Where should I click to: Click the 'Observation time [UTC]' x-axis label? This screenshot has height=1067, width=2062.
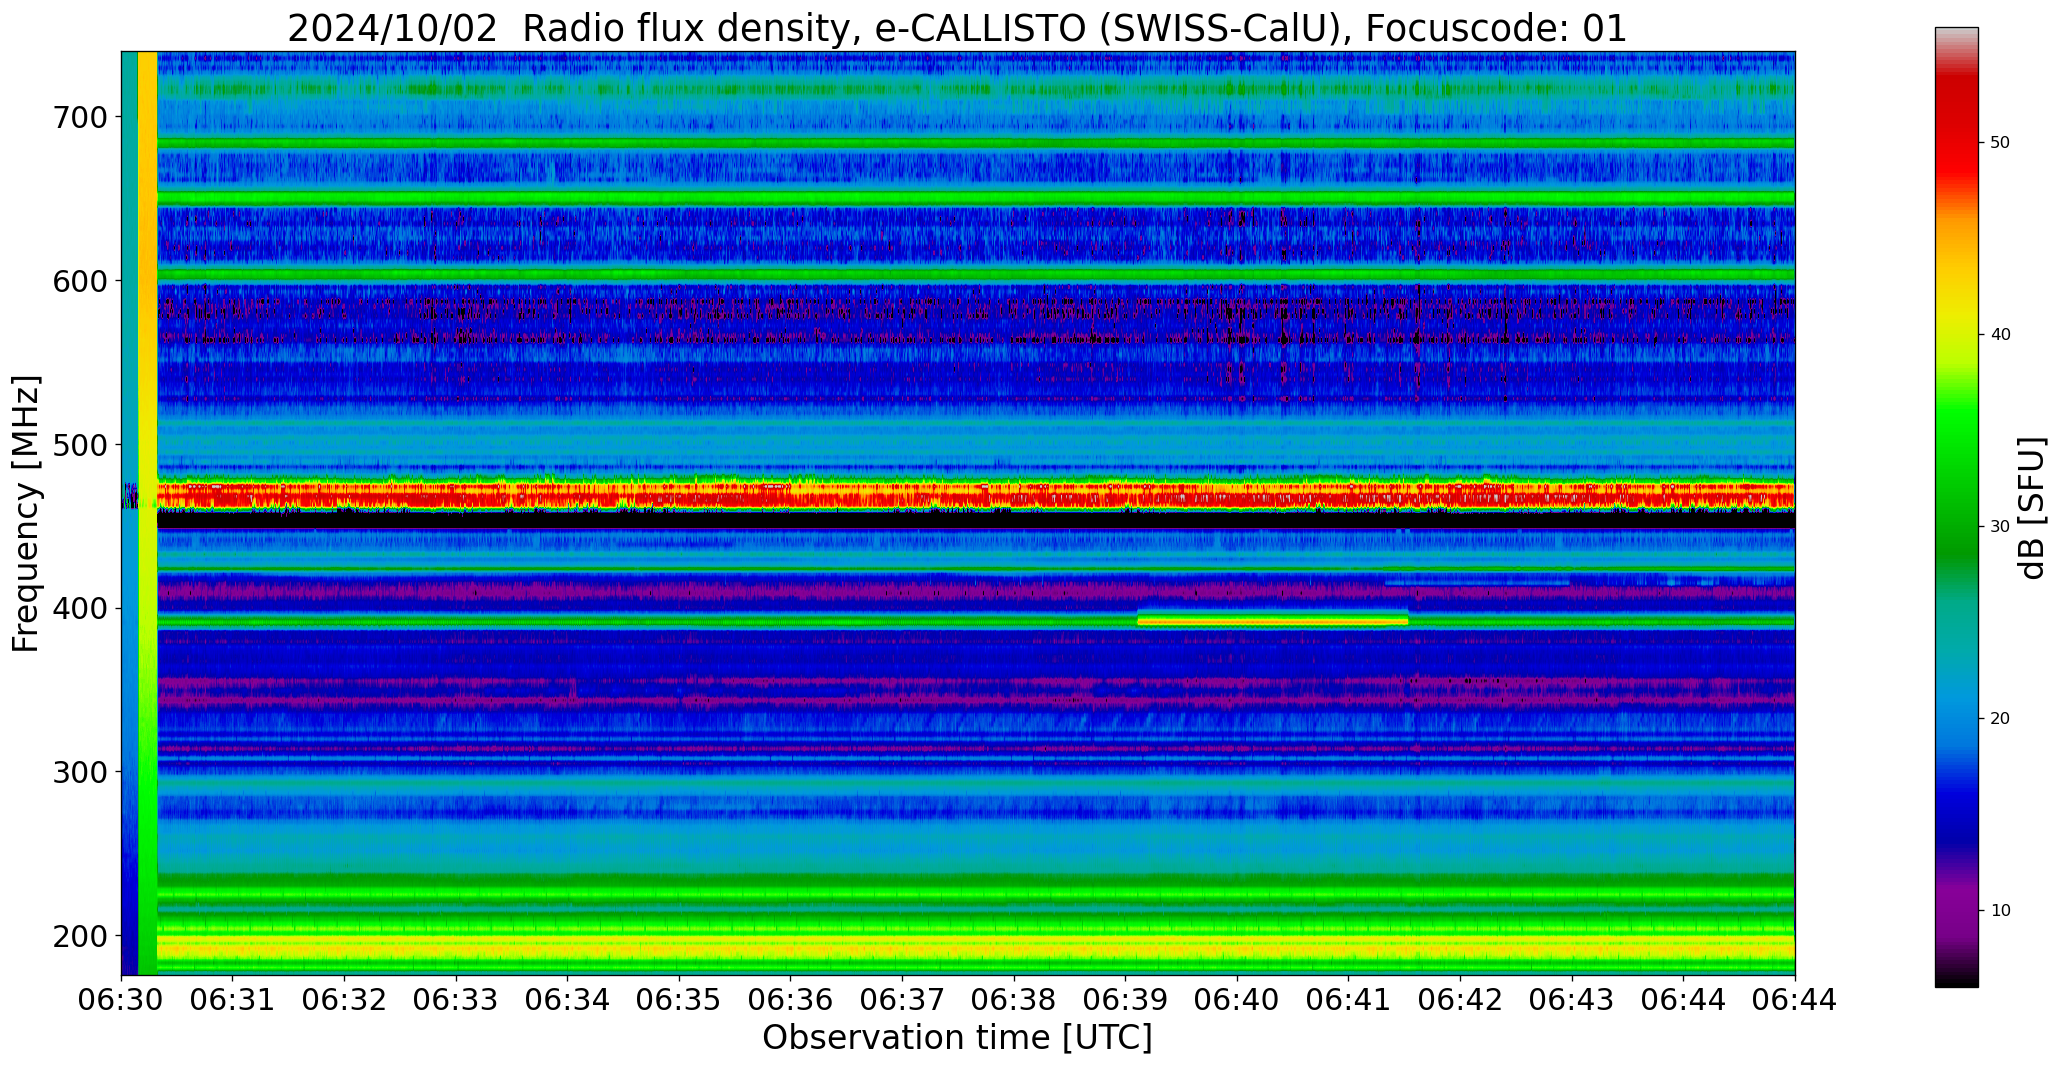pos(957,1037)
